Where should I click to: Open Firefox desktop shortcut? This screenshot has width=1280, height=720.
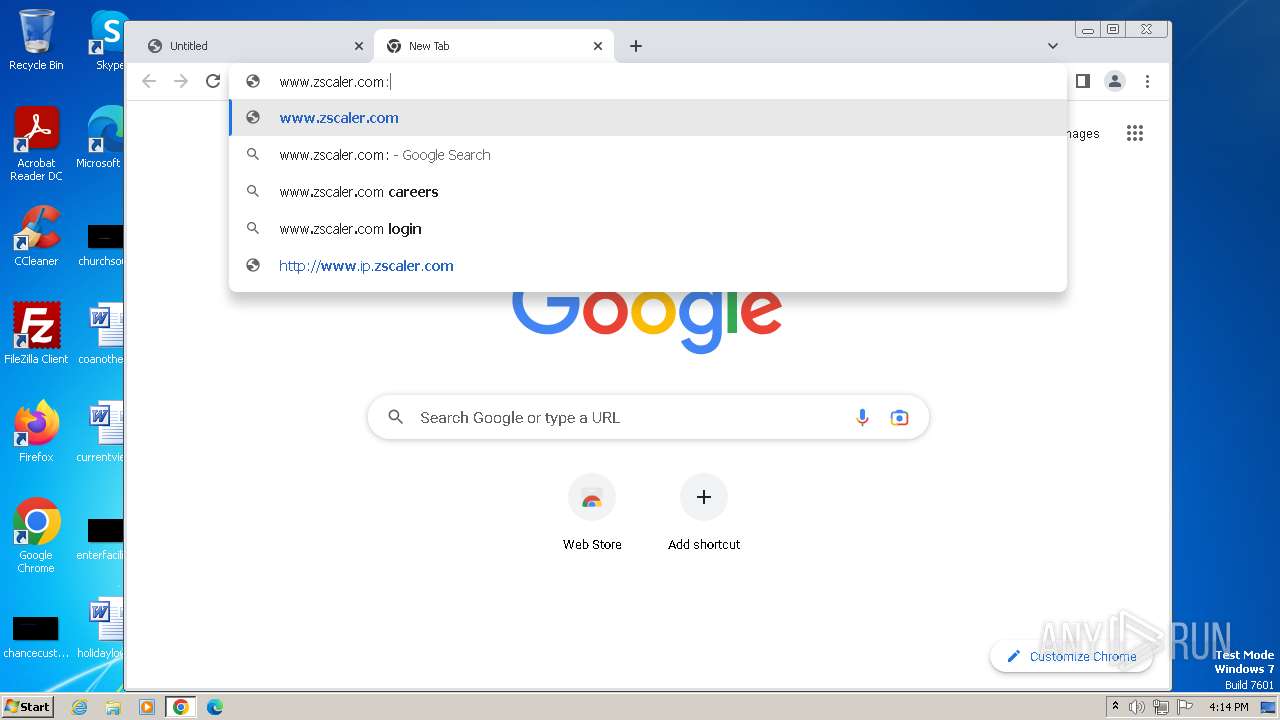click(36, 431)
